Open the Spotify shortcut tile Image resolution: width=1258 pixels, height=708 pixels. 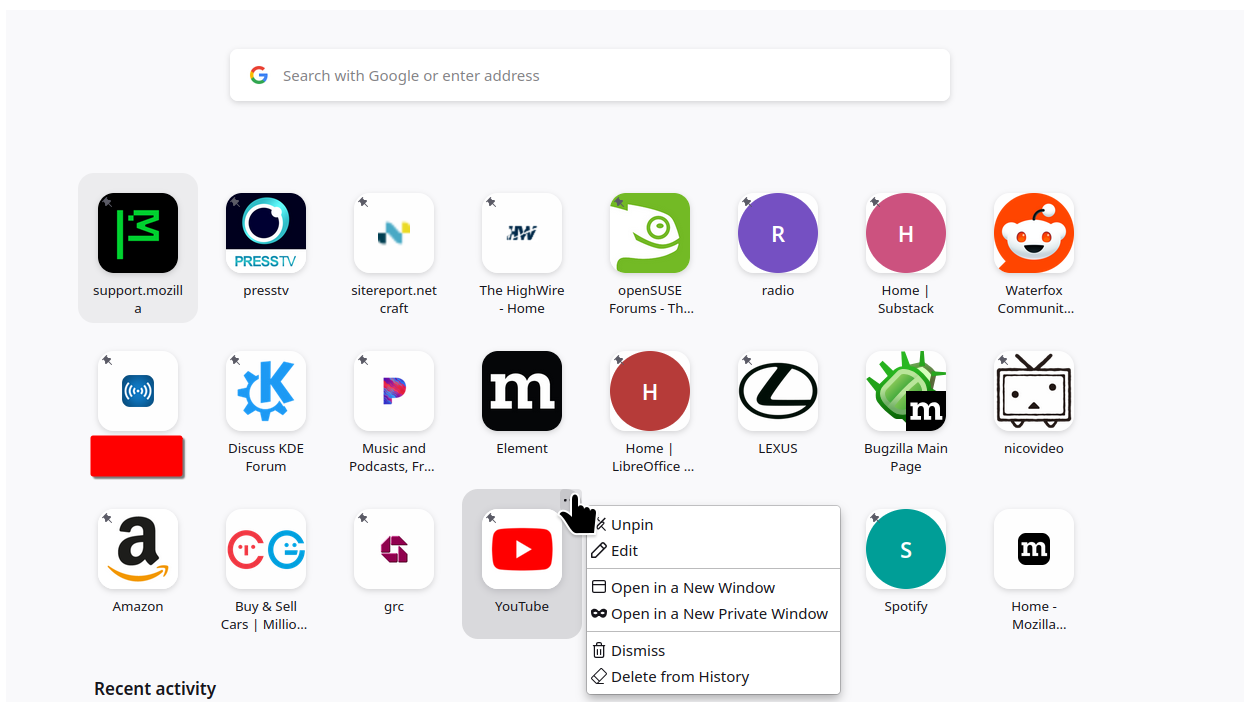tap(906, 549)
